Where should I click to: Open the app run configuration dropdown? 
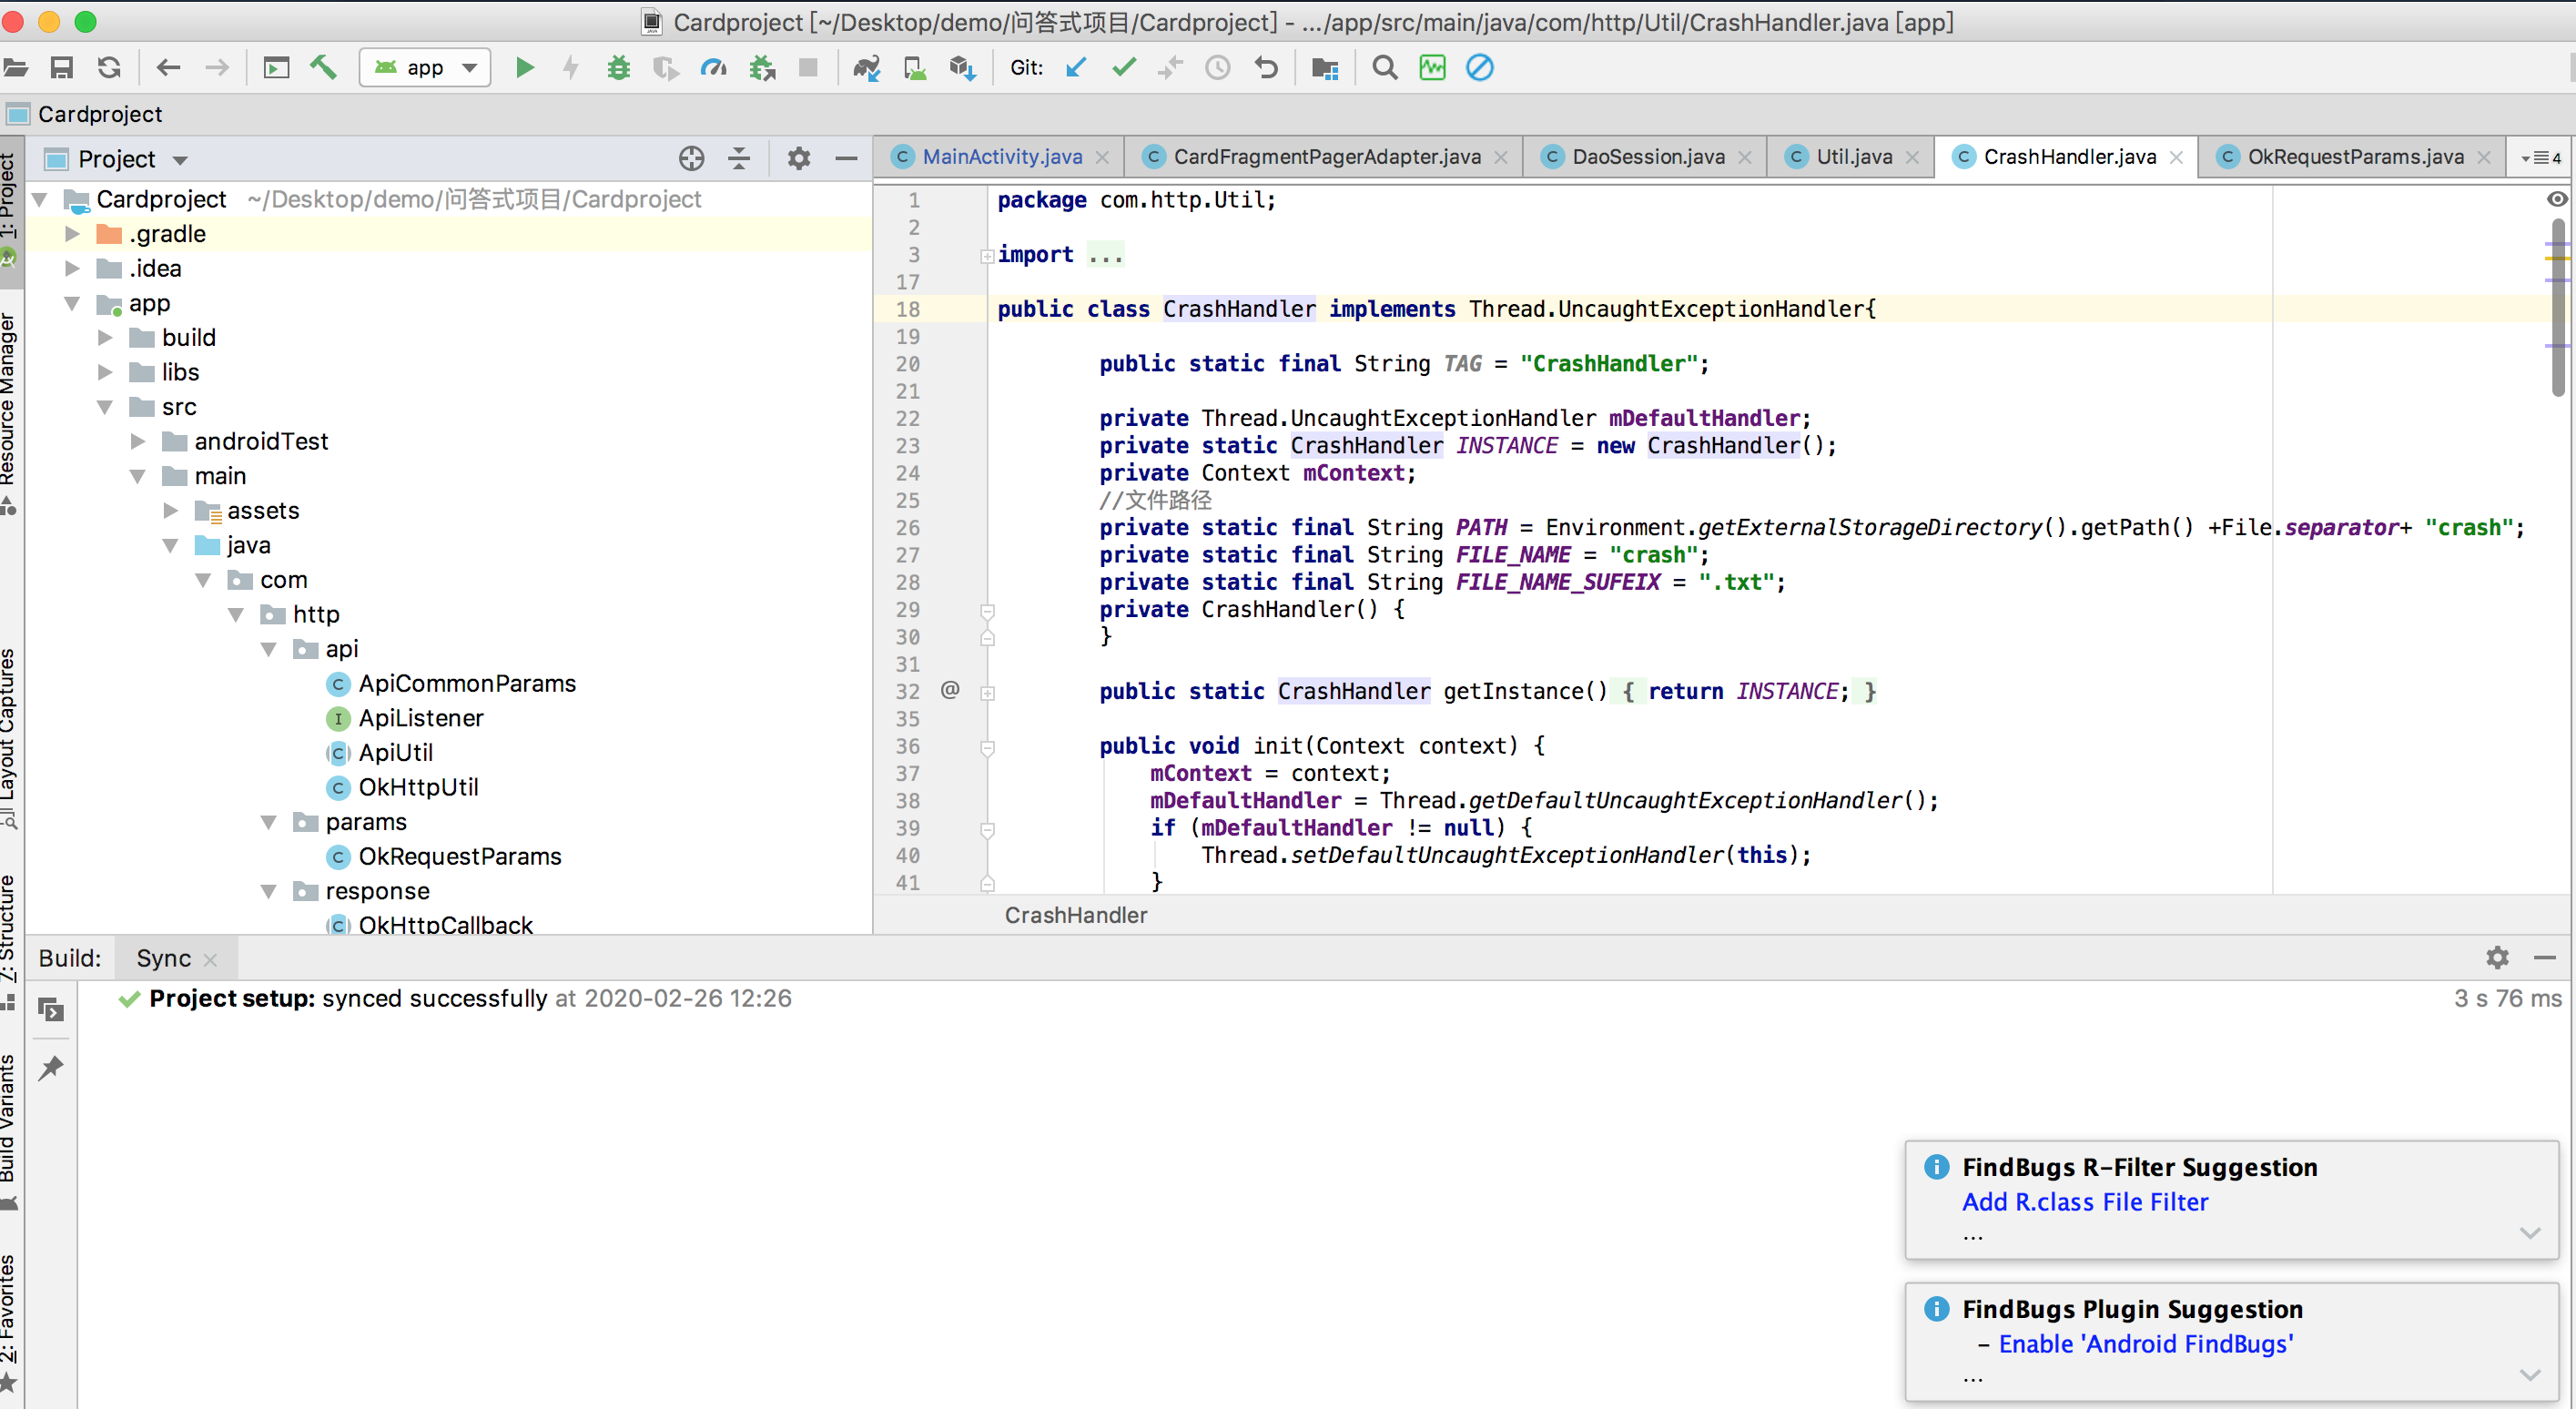pos(425,68)
